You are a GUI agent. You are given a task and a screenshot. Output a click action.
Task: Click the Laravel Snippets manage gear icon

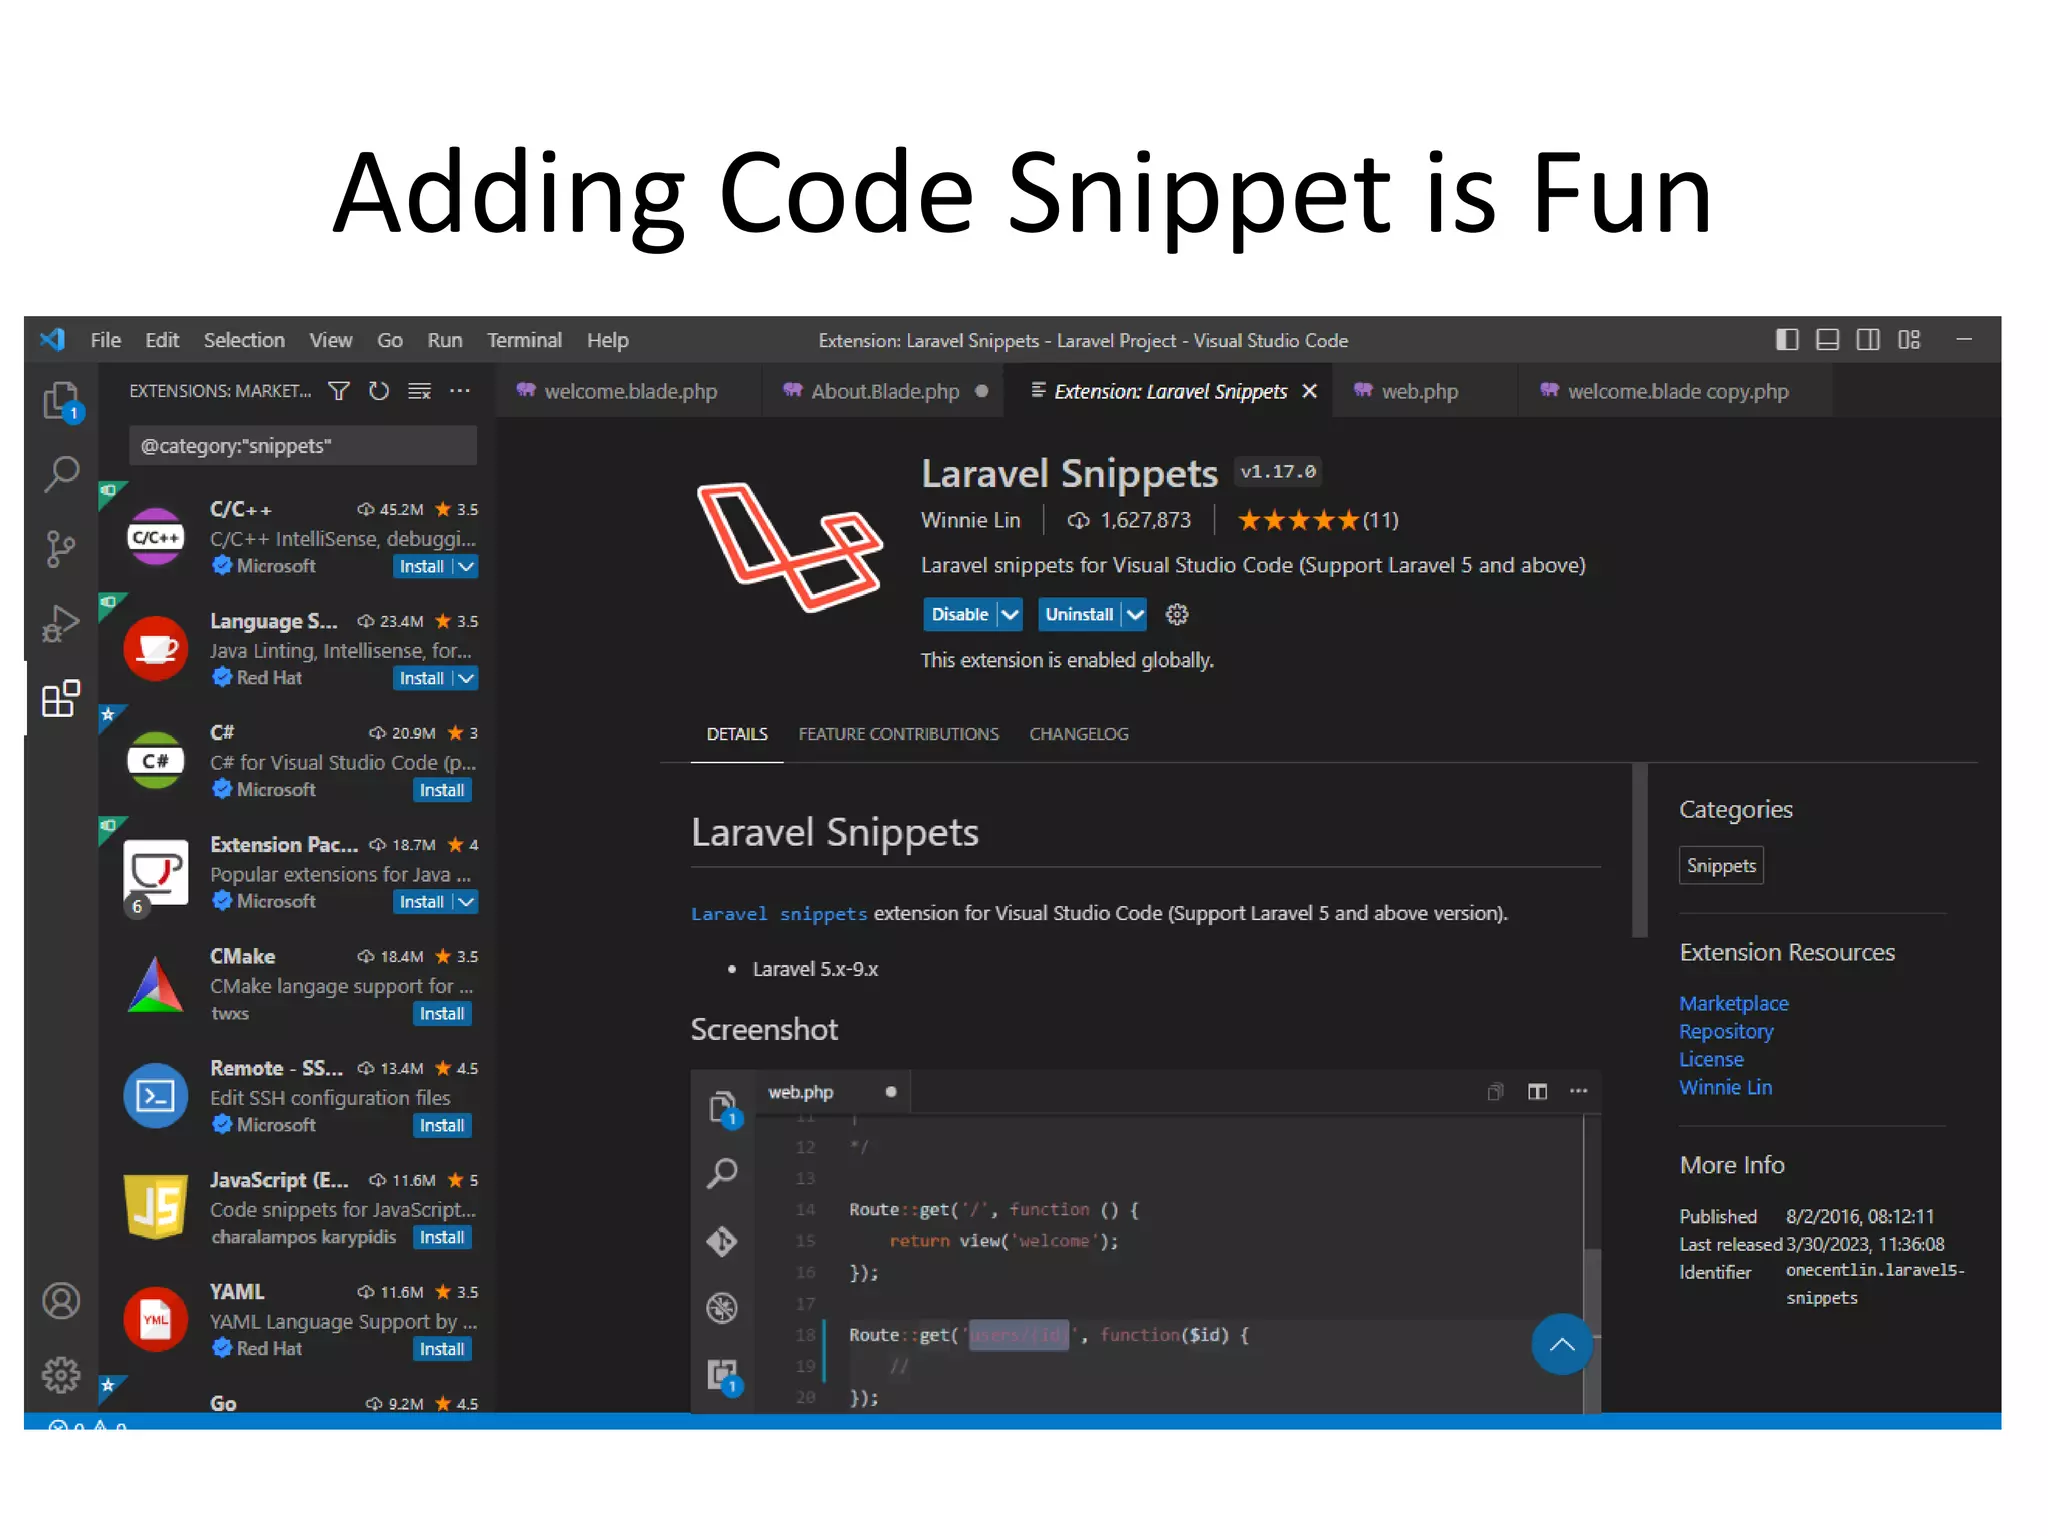(1177, 614)
